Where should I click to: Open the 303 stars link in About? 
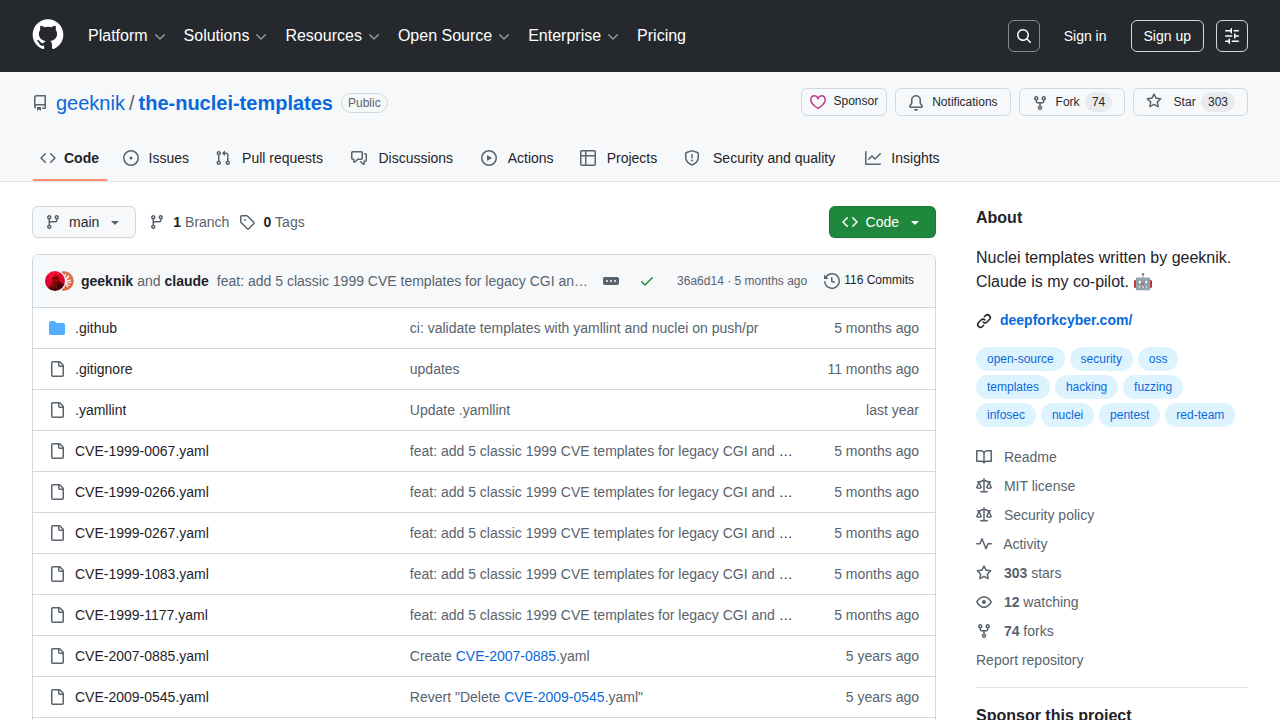pyautogui.click(x=1033, y=573)
